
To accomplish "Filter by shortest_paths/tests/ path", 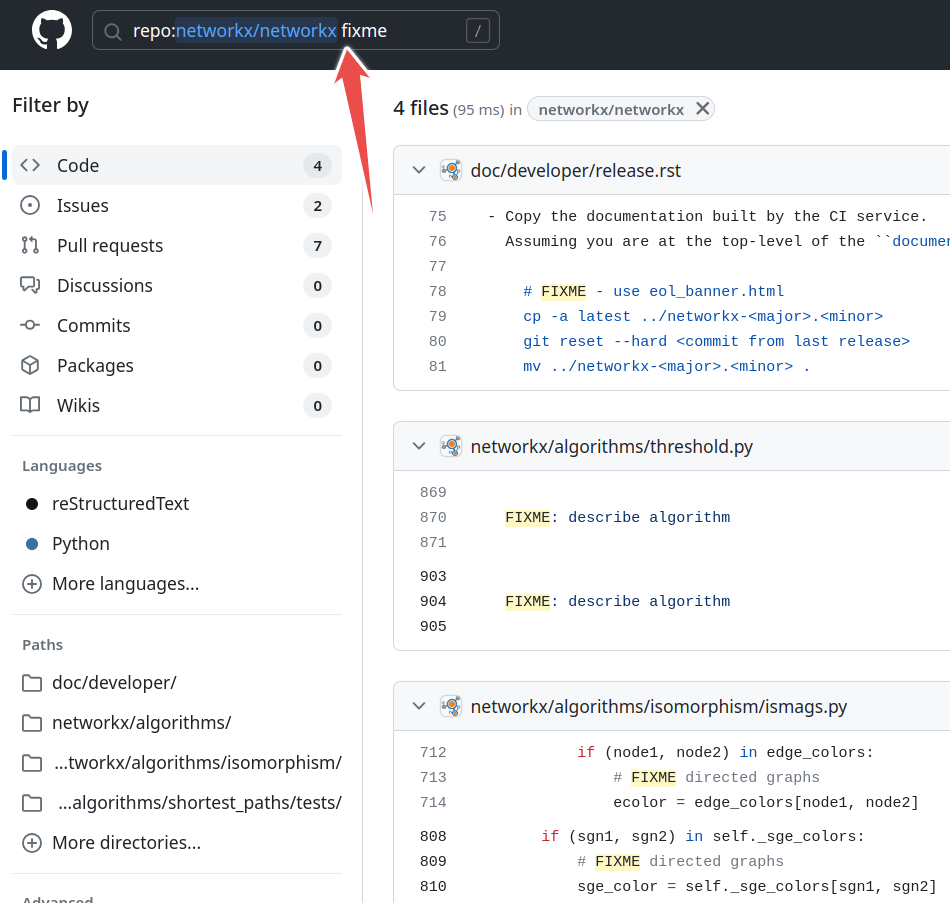I will click(200, 802).
